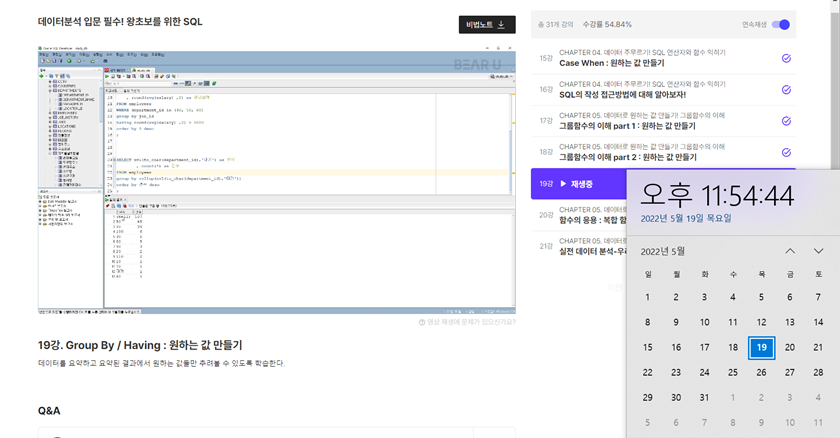
Task: Click the '2022년 5월' month header in calendar
Action: click(663, 251)
